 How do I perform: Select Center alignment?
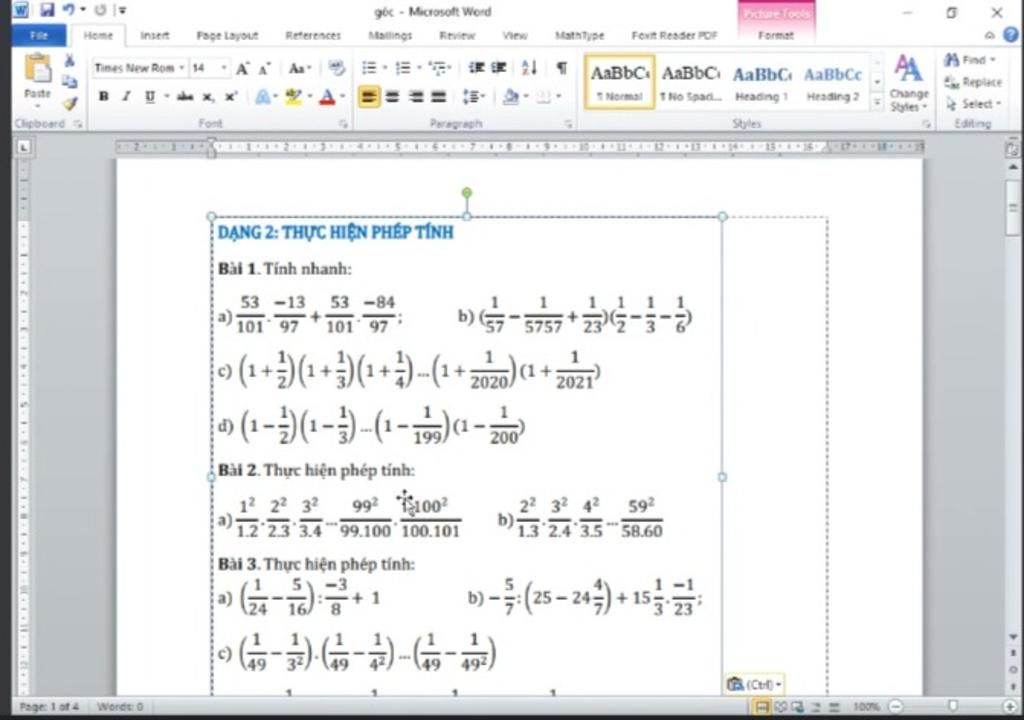coord(392,97)
